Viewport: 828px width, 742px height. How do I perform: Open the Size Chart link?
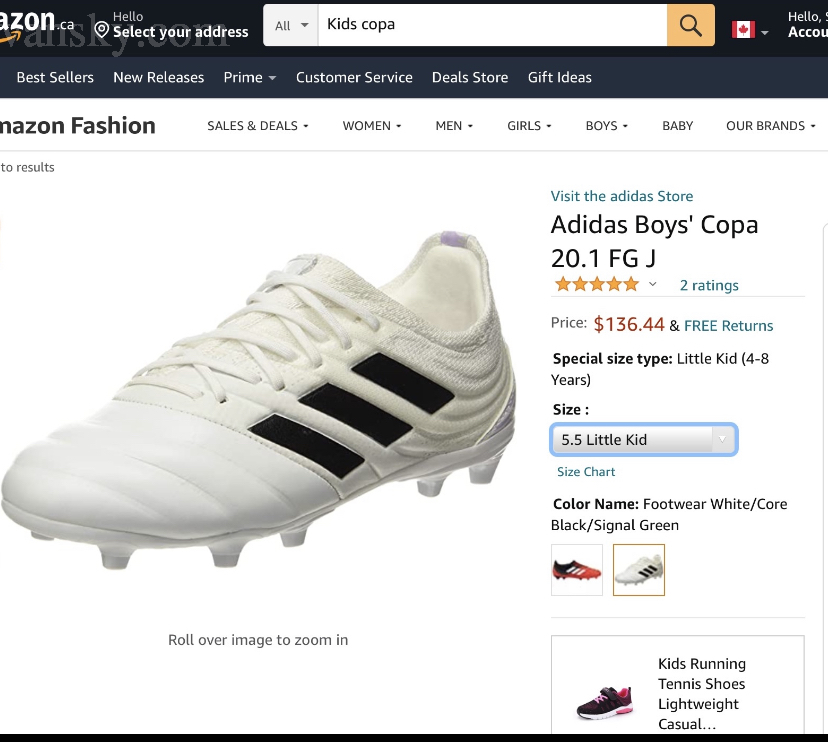586,472
